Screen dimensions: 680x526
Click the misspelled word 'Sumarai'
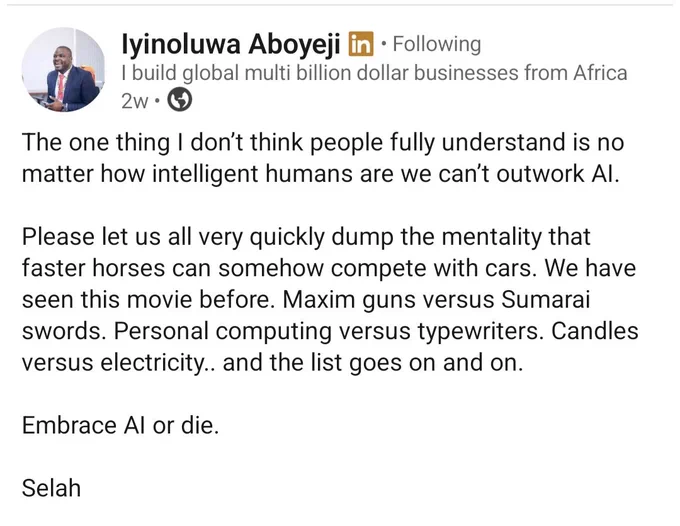pos(546,300)
